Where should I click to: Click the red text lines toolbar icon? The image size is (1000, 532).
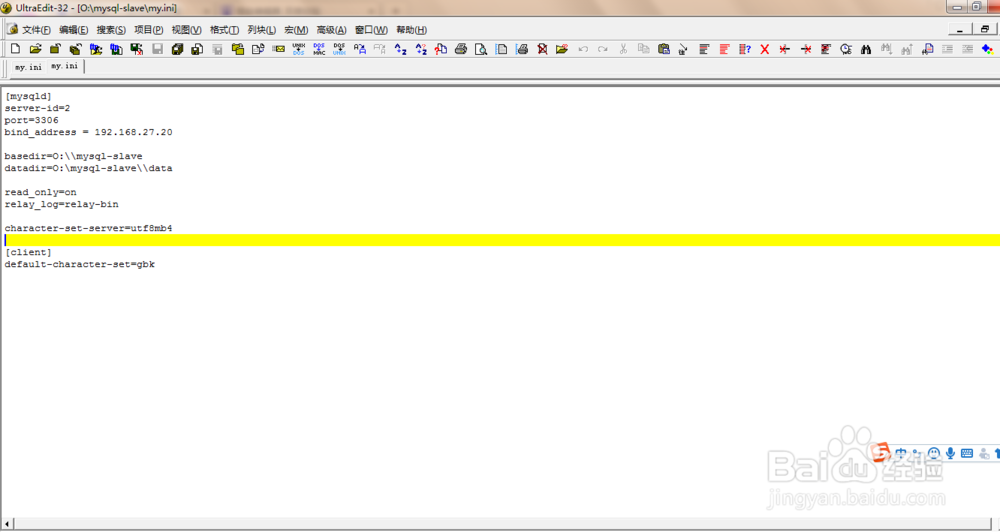point(724,49)
